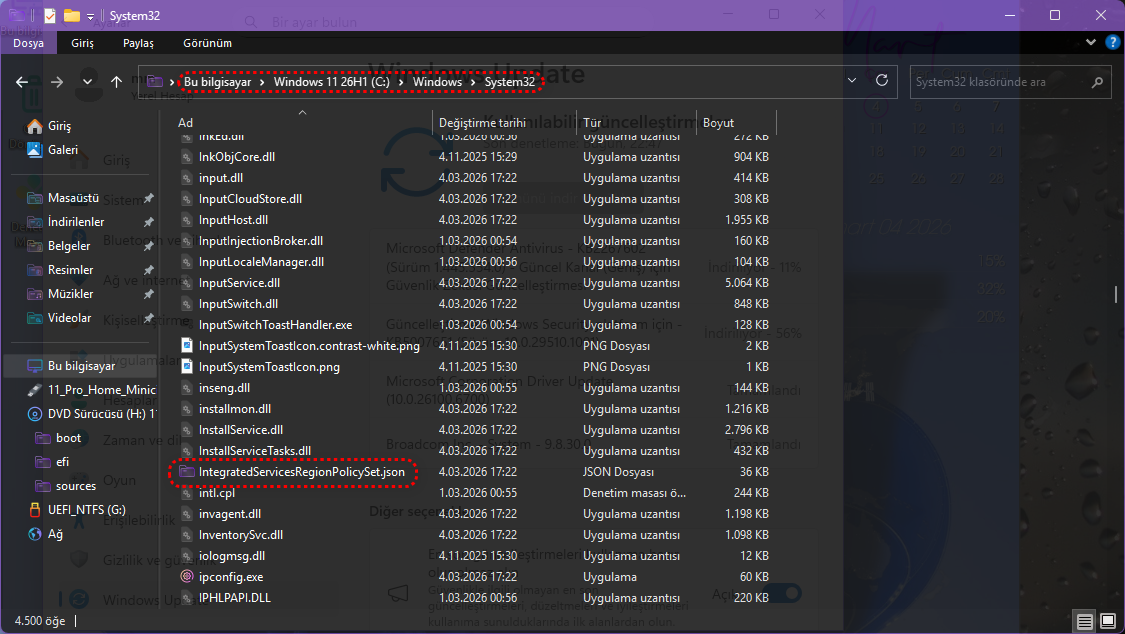Click the properties checkmark quick-access icon
Image resolution: width=1125 pixels, height=634 pixels.
click(x=50, y=15)
